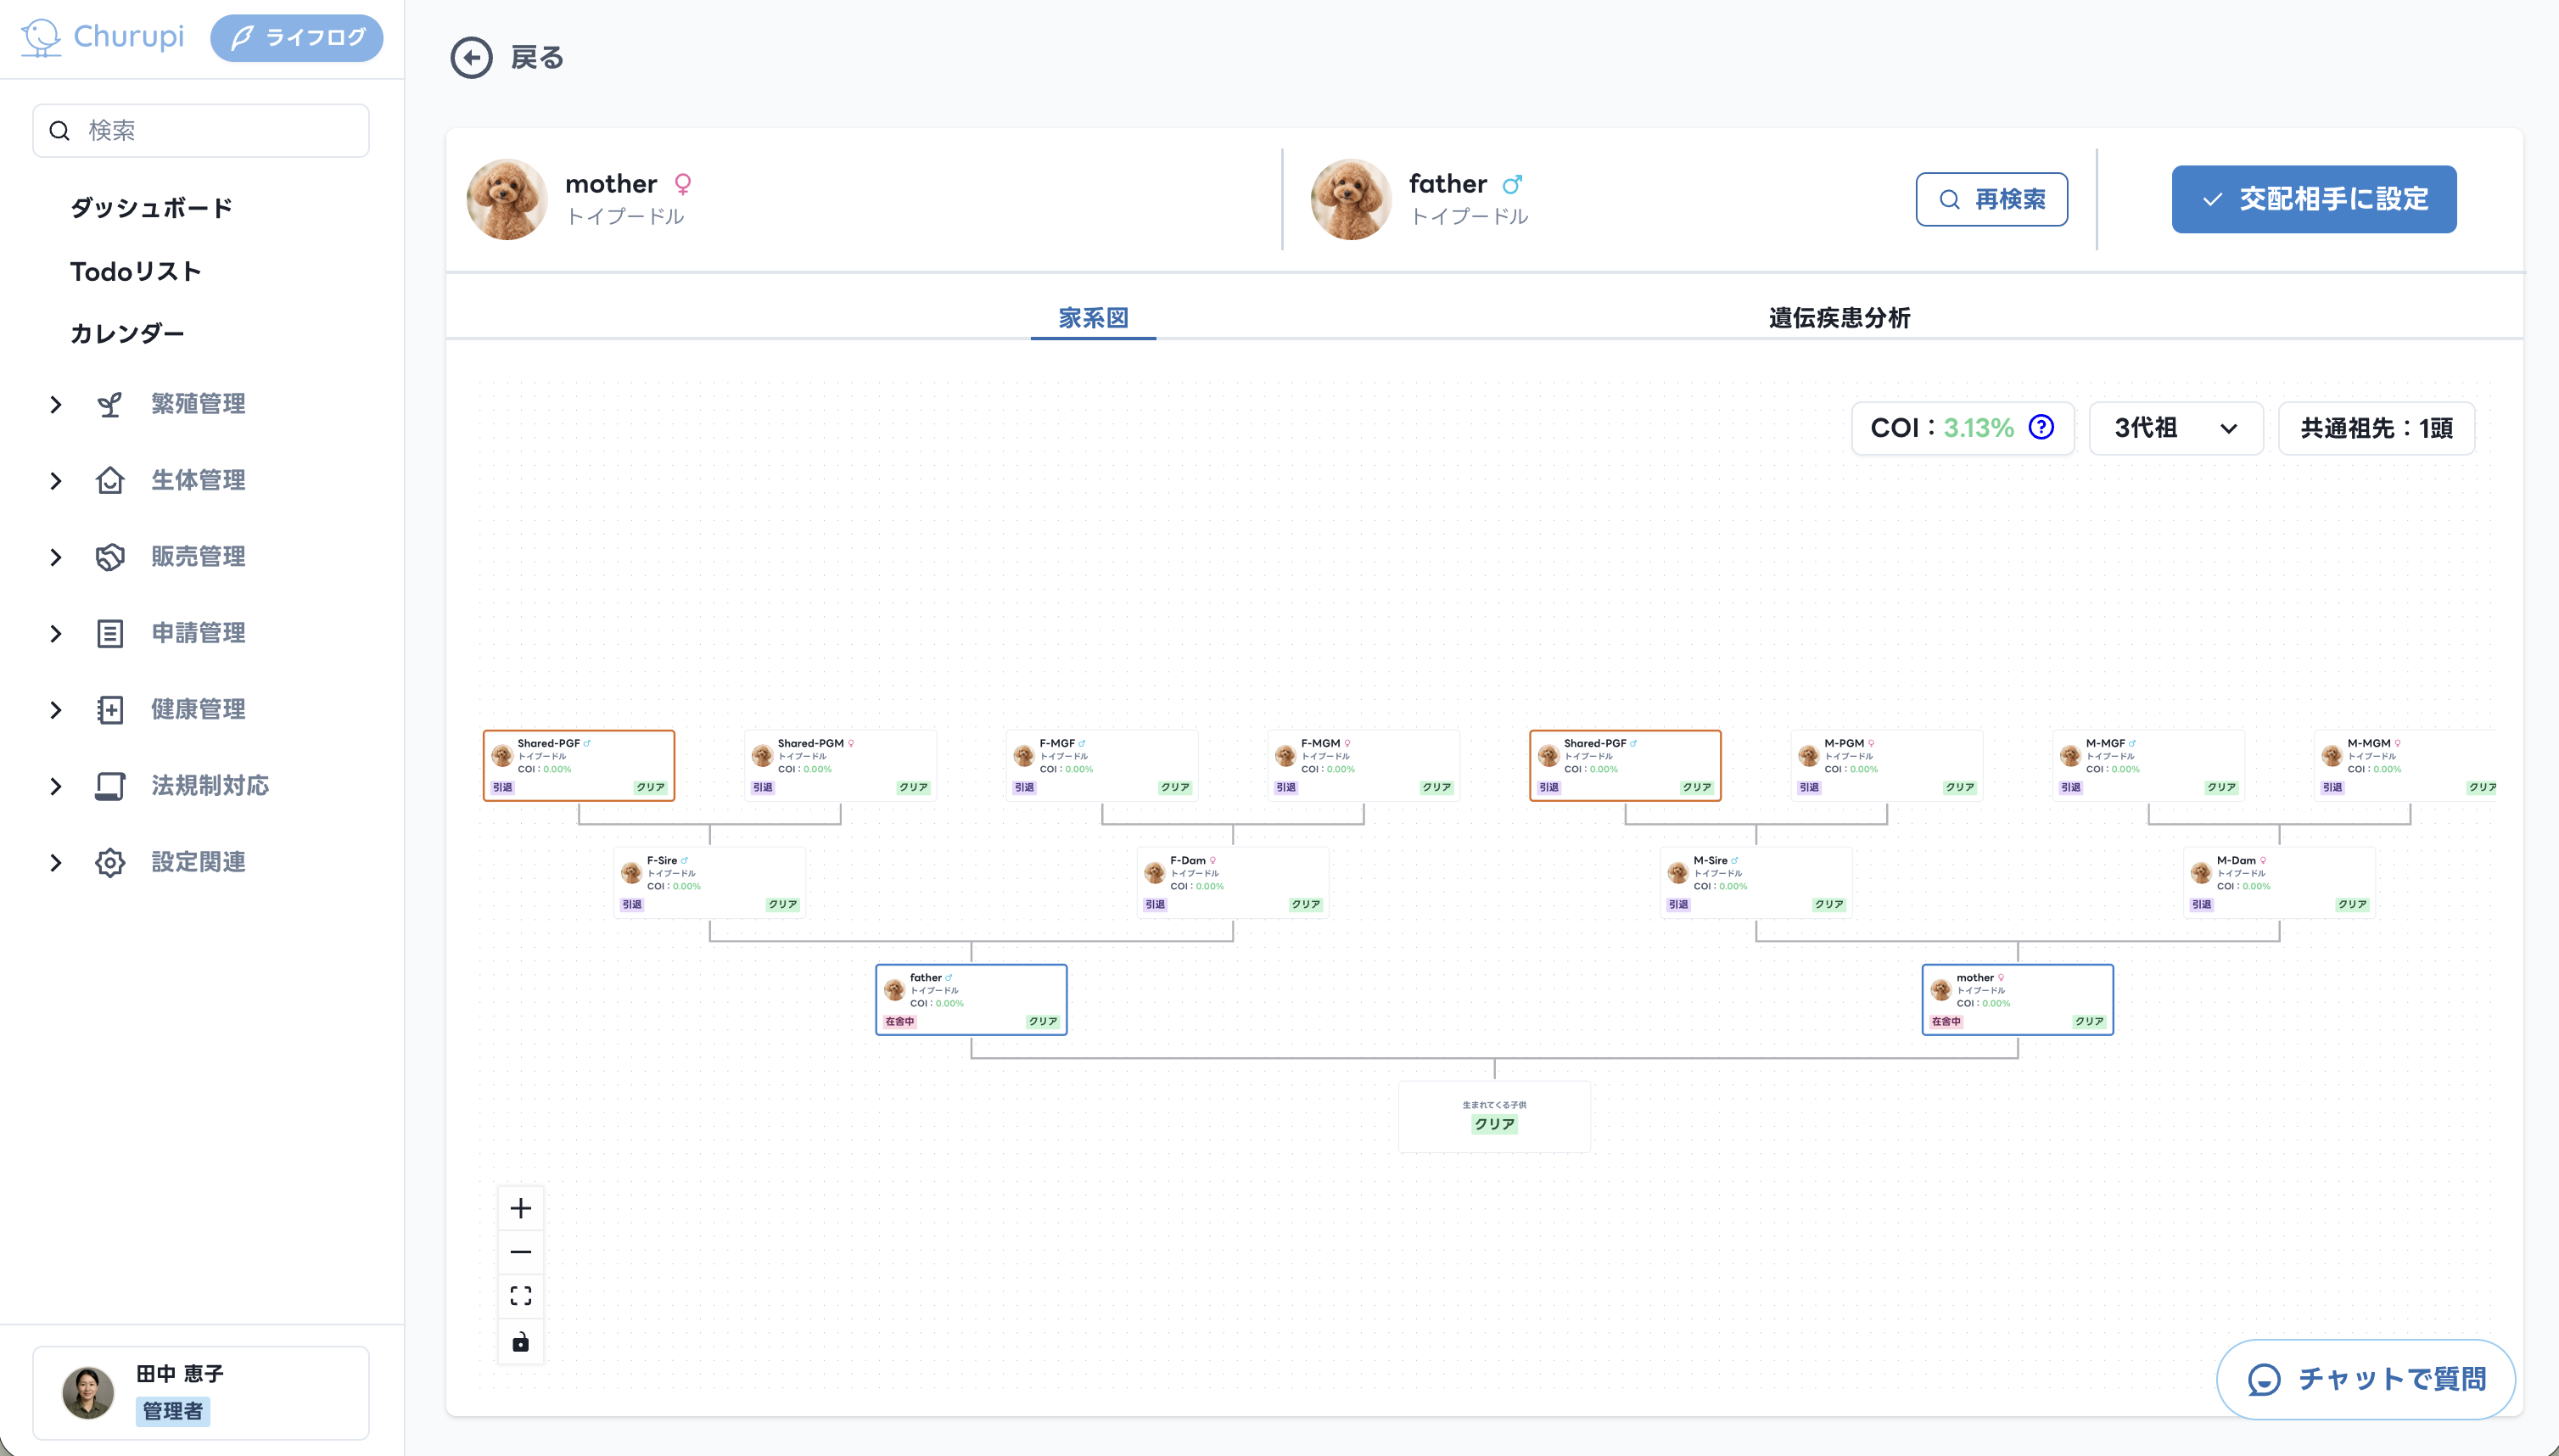Expand the 健康管理 menu chevron
Image resolution: width=2559 pixels, height=1456 pixels.
(x=56, y=710)
